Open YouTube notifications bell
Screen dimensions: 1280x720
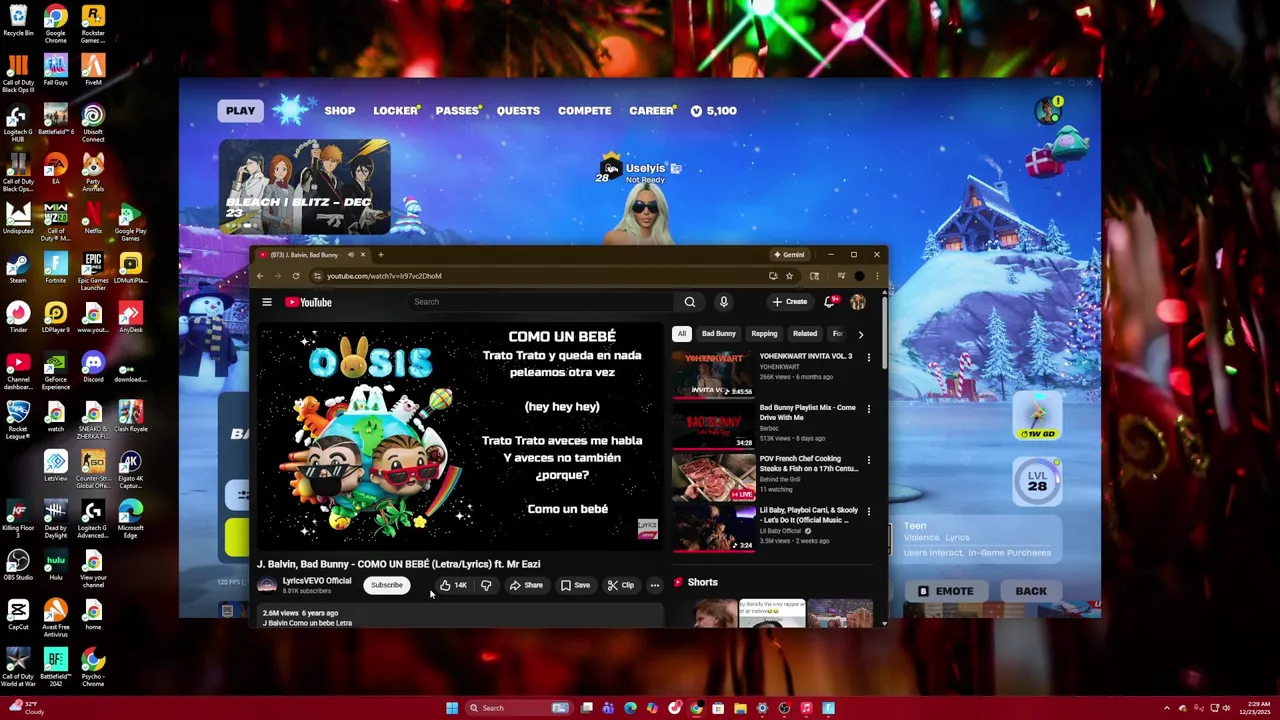[830, 302]
